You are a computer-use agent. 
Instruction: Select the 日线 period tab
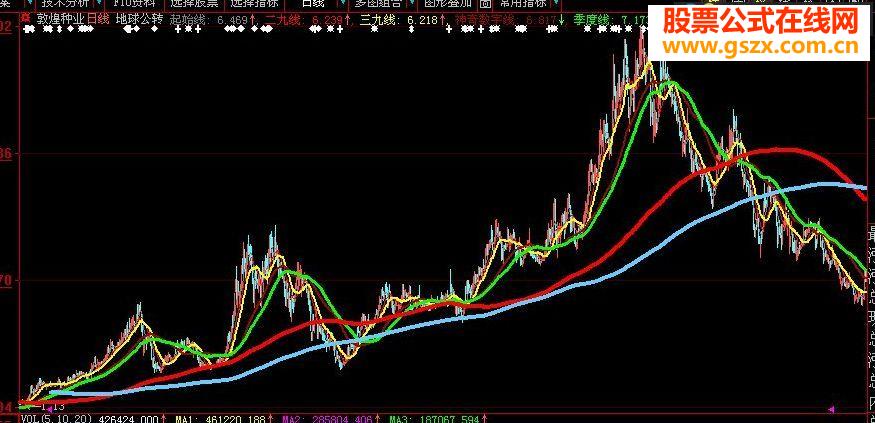click(x=312, y=3)
